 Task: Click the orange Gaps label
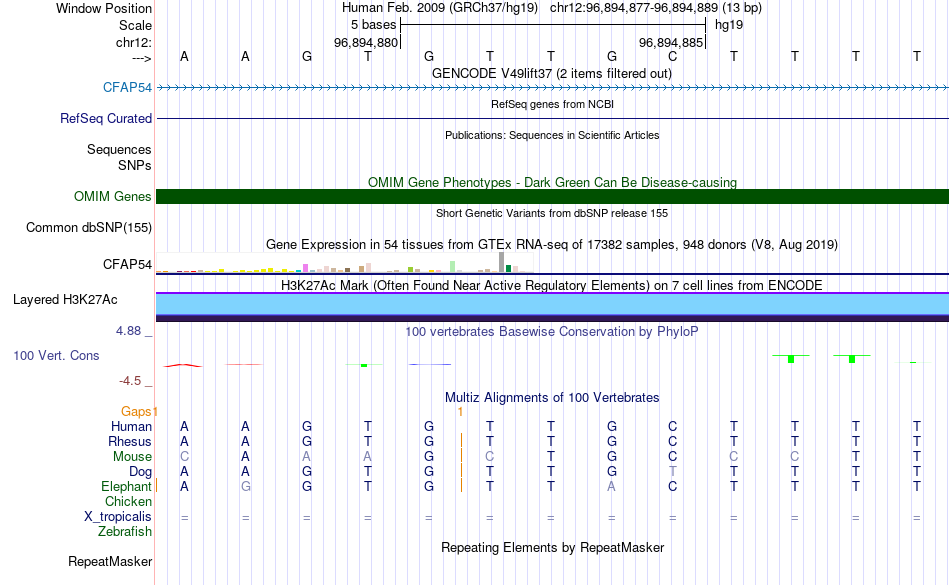pyautogui.click(x=136, y=412)
